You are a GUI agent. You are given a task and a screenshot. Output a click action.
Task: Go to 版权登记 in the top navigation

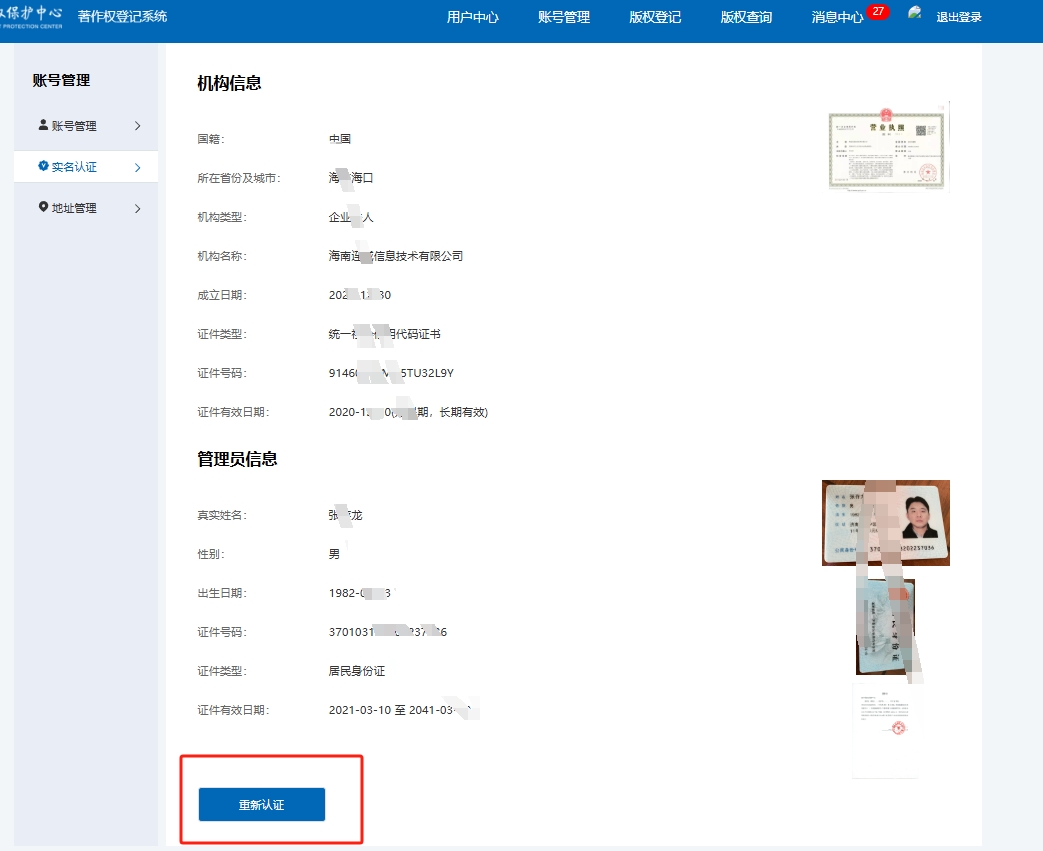coord(655,17)
